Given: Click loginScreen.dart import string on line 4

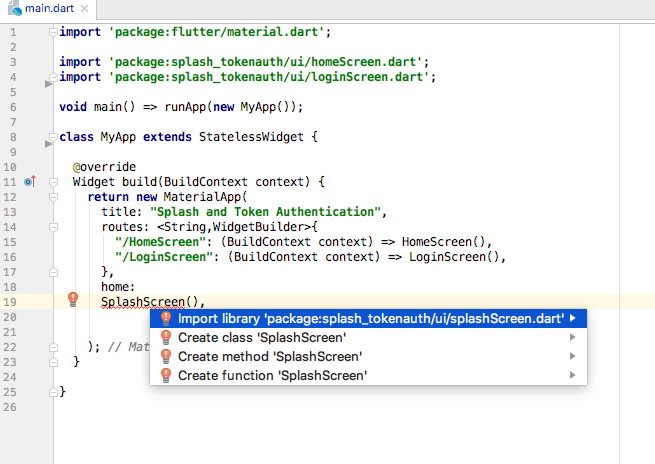Looking at the screenshot, I should (x=269, y=77).
